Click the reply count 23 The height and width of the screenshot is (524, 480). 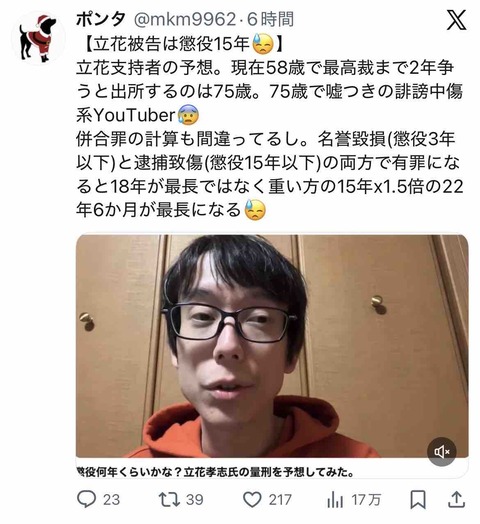[111, 500]
